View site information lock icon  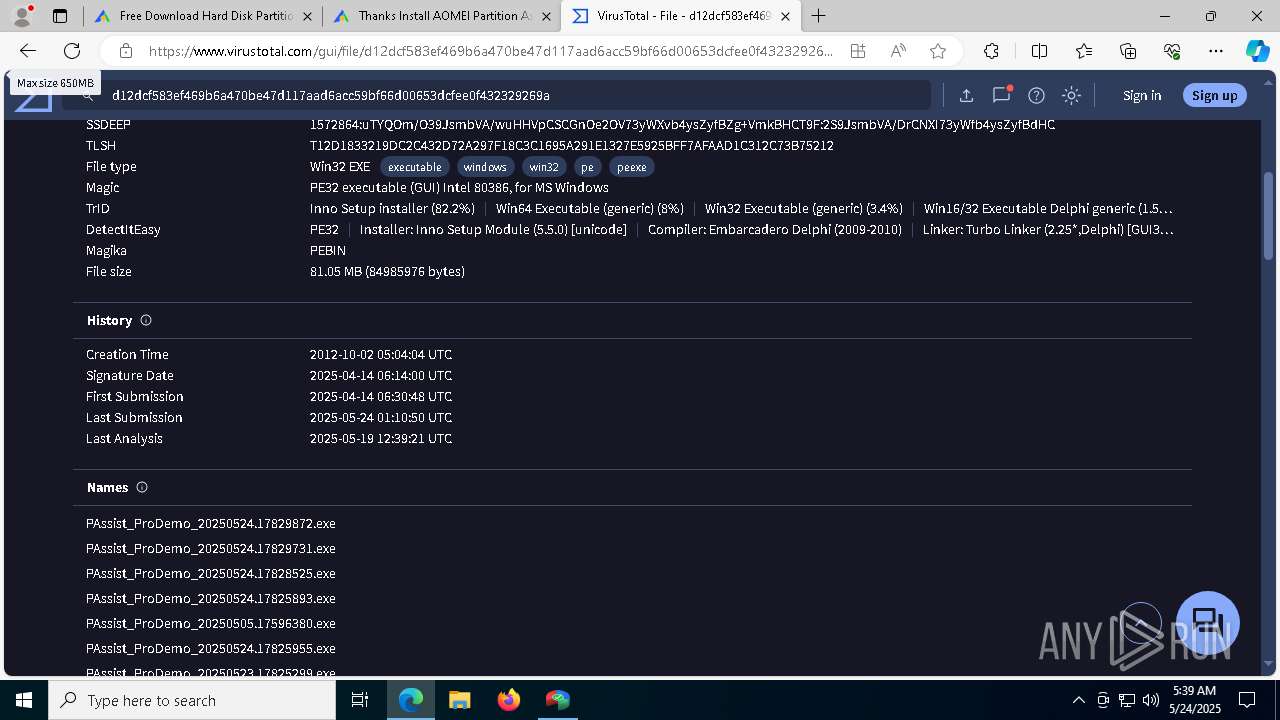[x=126, y=51]
